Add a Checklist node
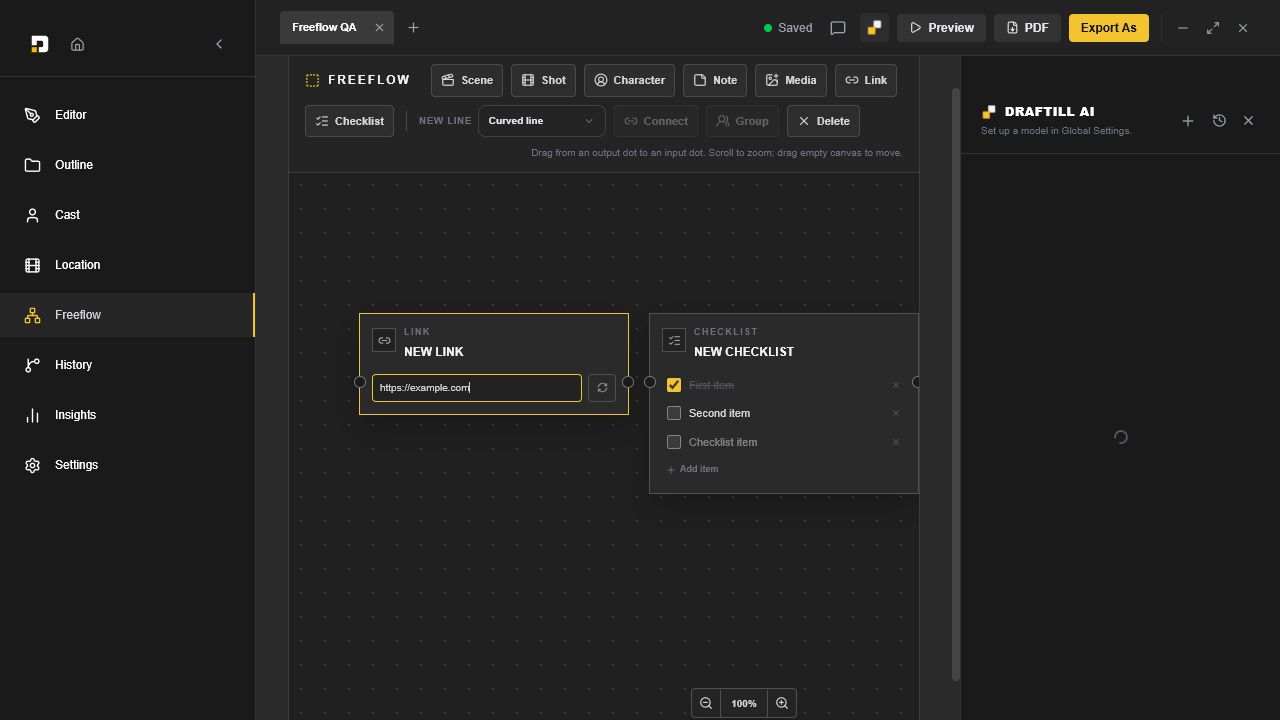Image resolution: width=1280 pixels, height=720 pixels. (349, 121)
